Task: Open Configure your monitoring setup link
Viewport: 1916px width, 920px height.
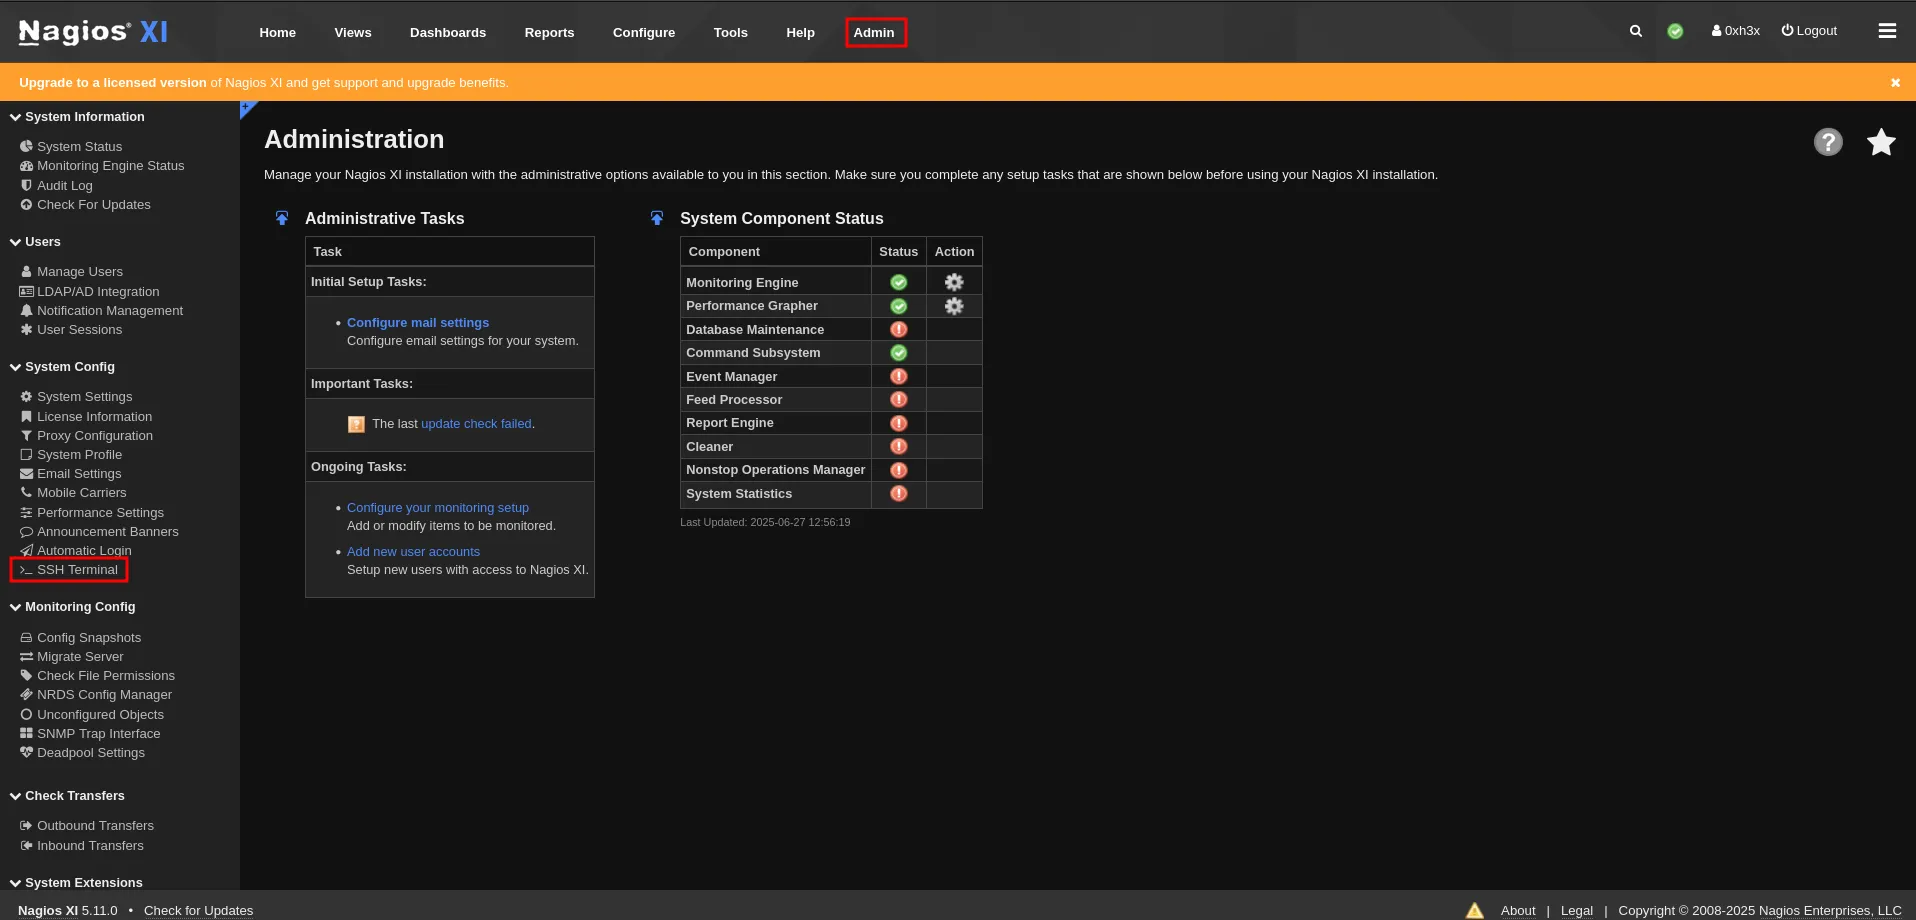Action: tap(438, 508)
